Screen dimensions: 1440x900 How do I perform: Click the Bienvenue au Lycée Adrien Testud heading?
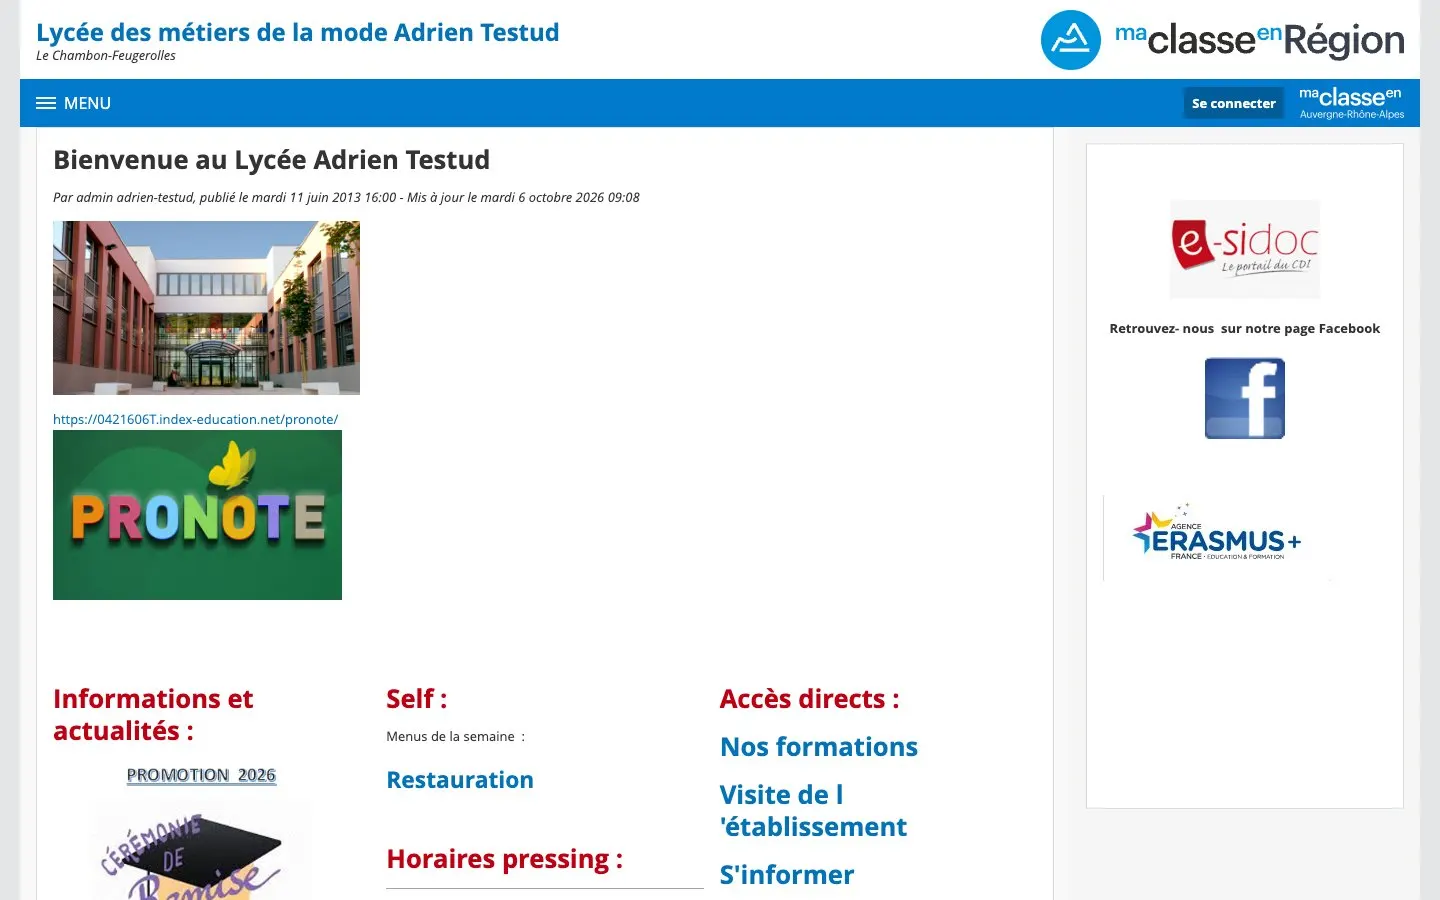pyautogui.click(x=271, y=160)
